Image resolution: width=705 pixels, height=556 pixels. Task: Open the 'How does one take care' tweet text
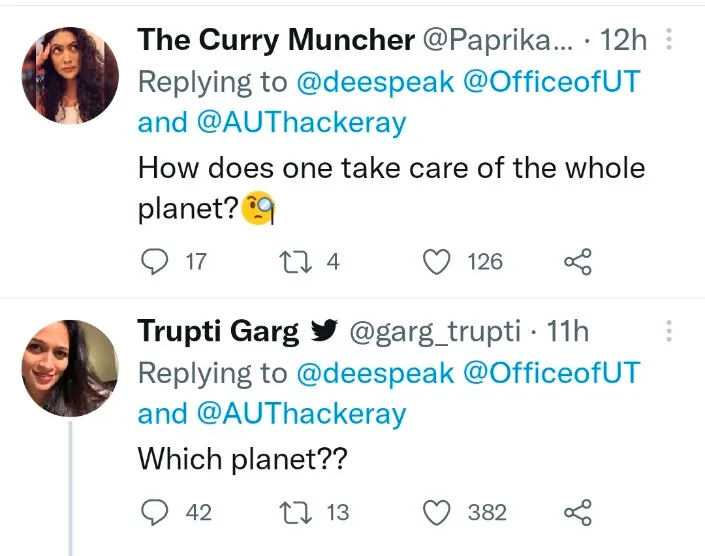pos(391,188)
